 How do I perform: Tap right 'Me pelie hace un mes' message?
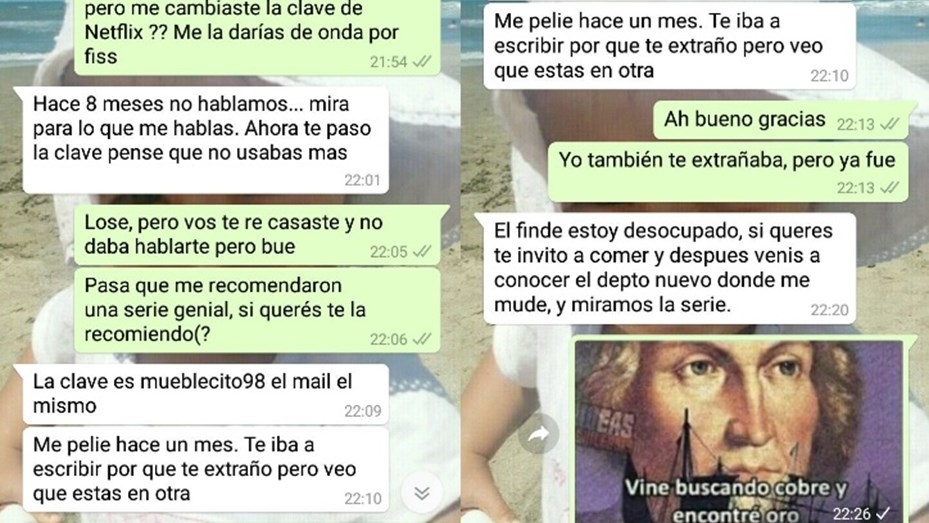[669, 46]
